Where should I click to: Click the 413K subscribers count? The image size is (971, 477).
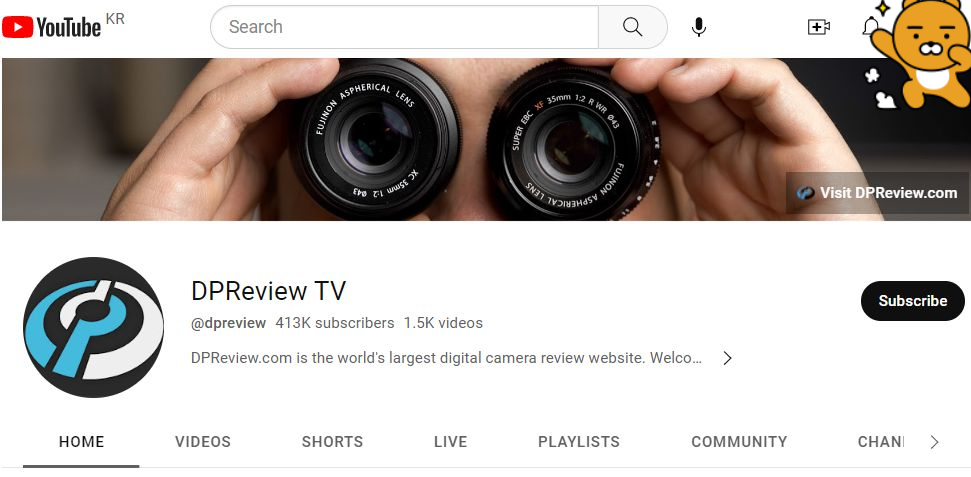pyautogui.click(x=335, y=323)
